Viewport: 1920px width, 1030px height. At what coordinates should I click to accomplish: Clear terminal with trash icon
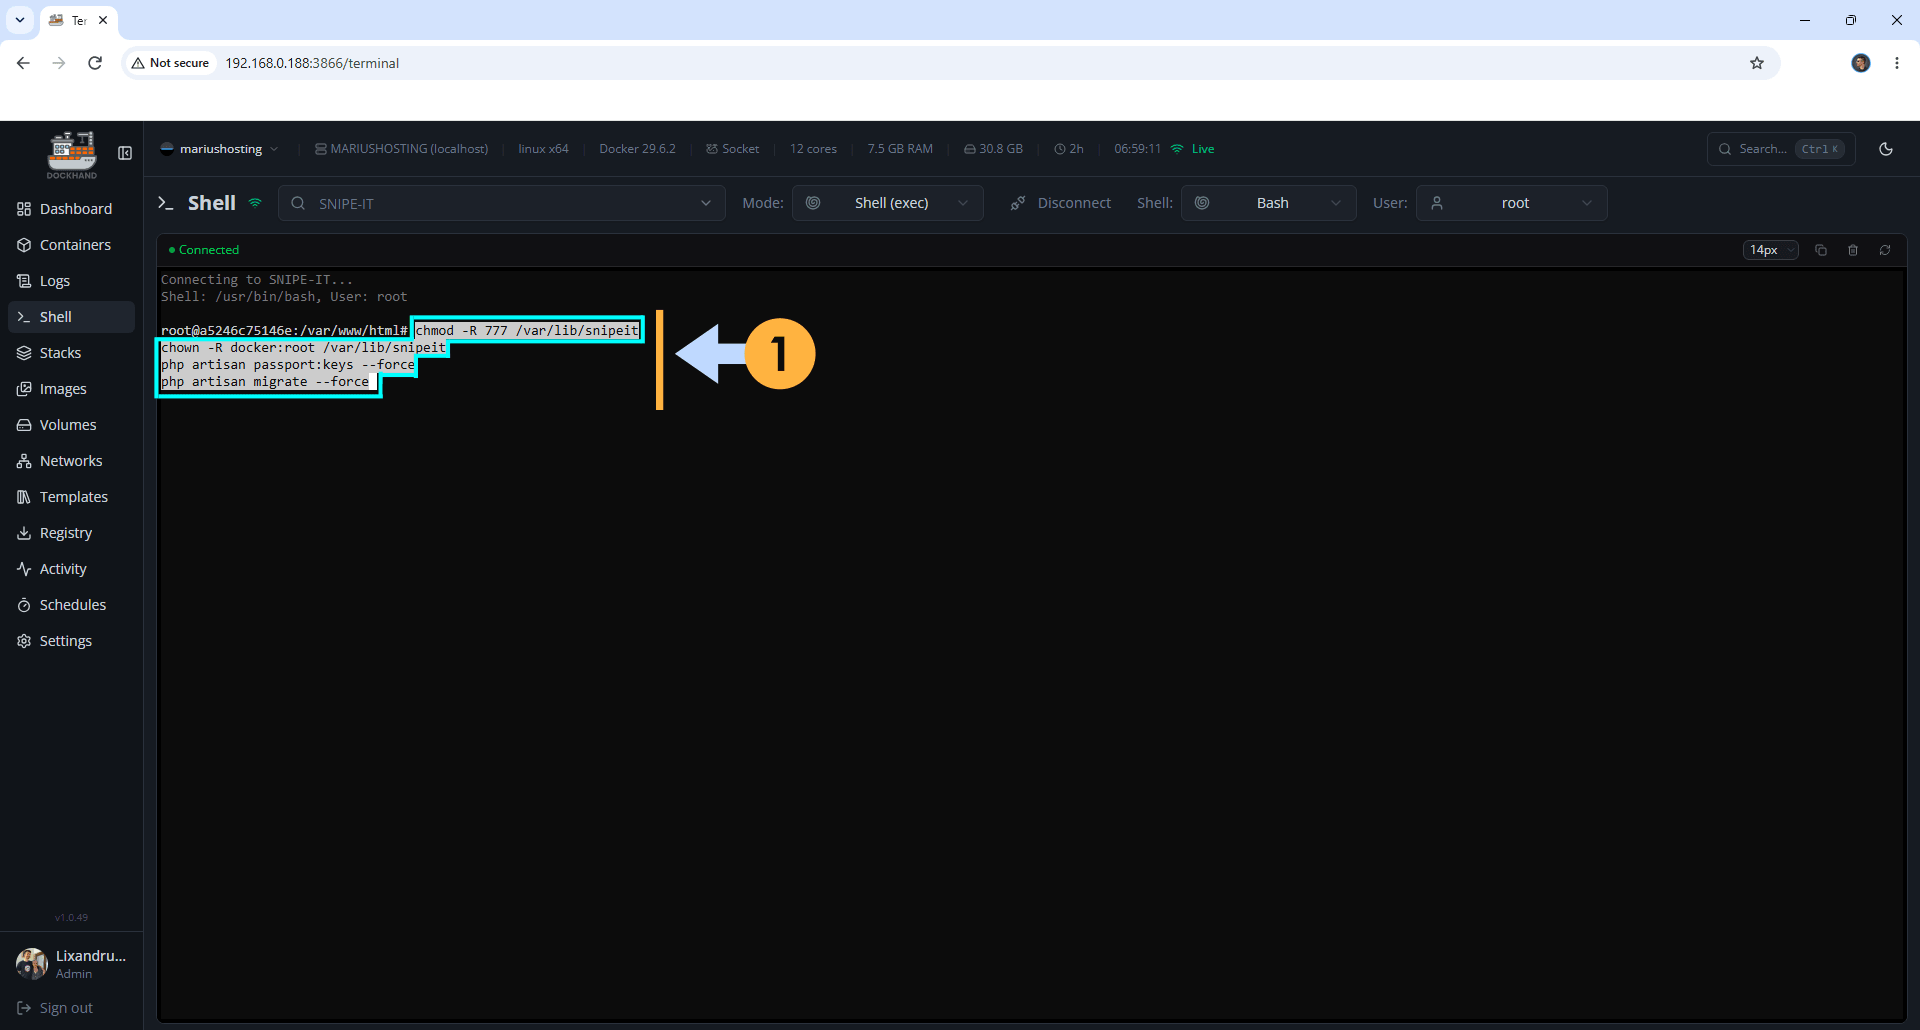[1853, 250]
